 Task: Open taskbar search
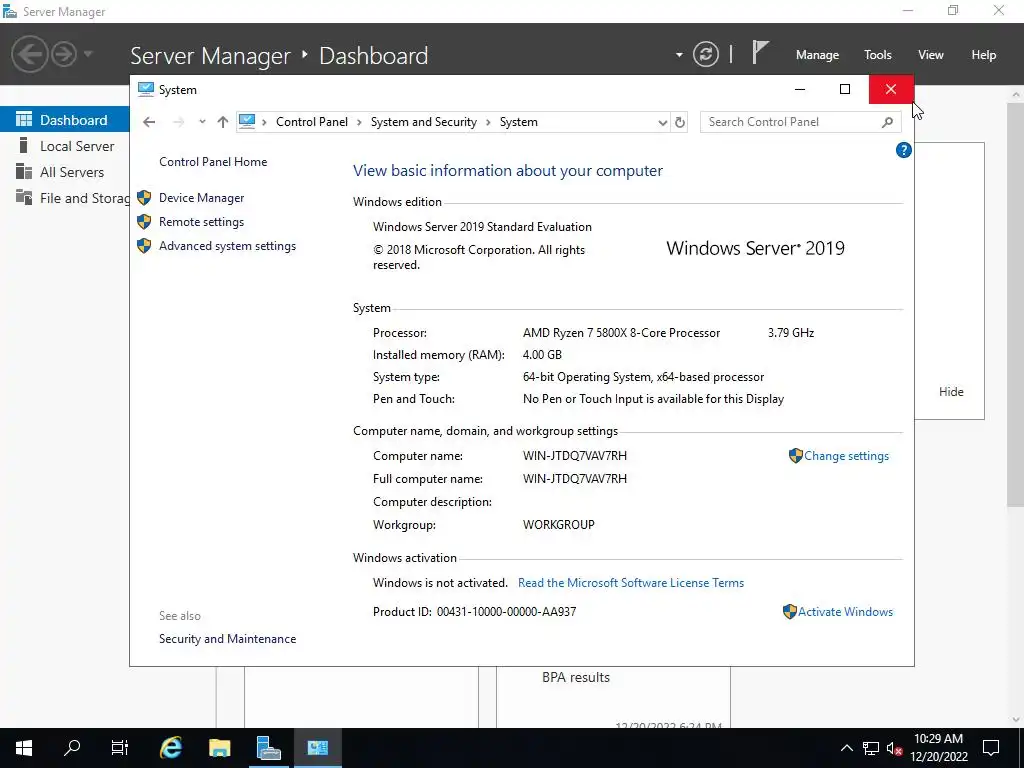(72, 748)
